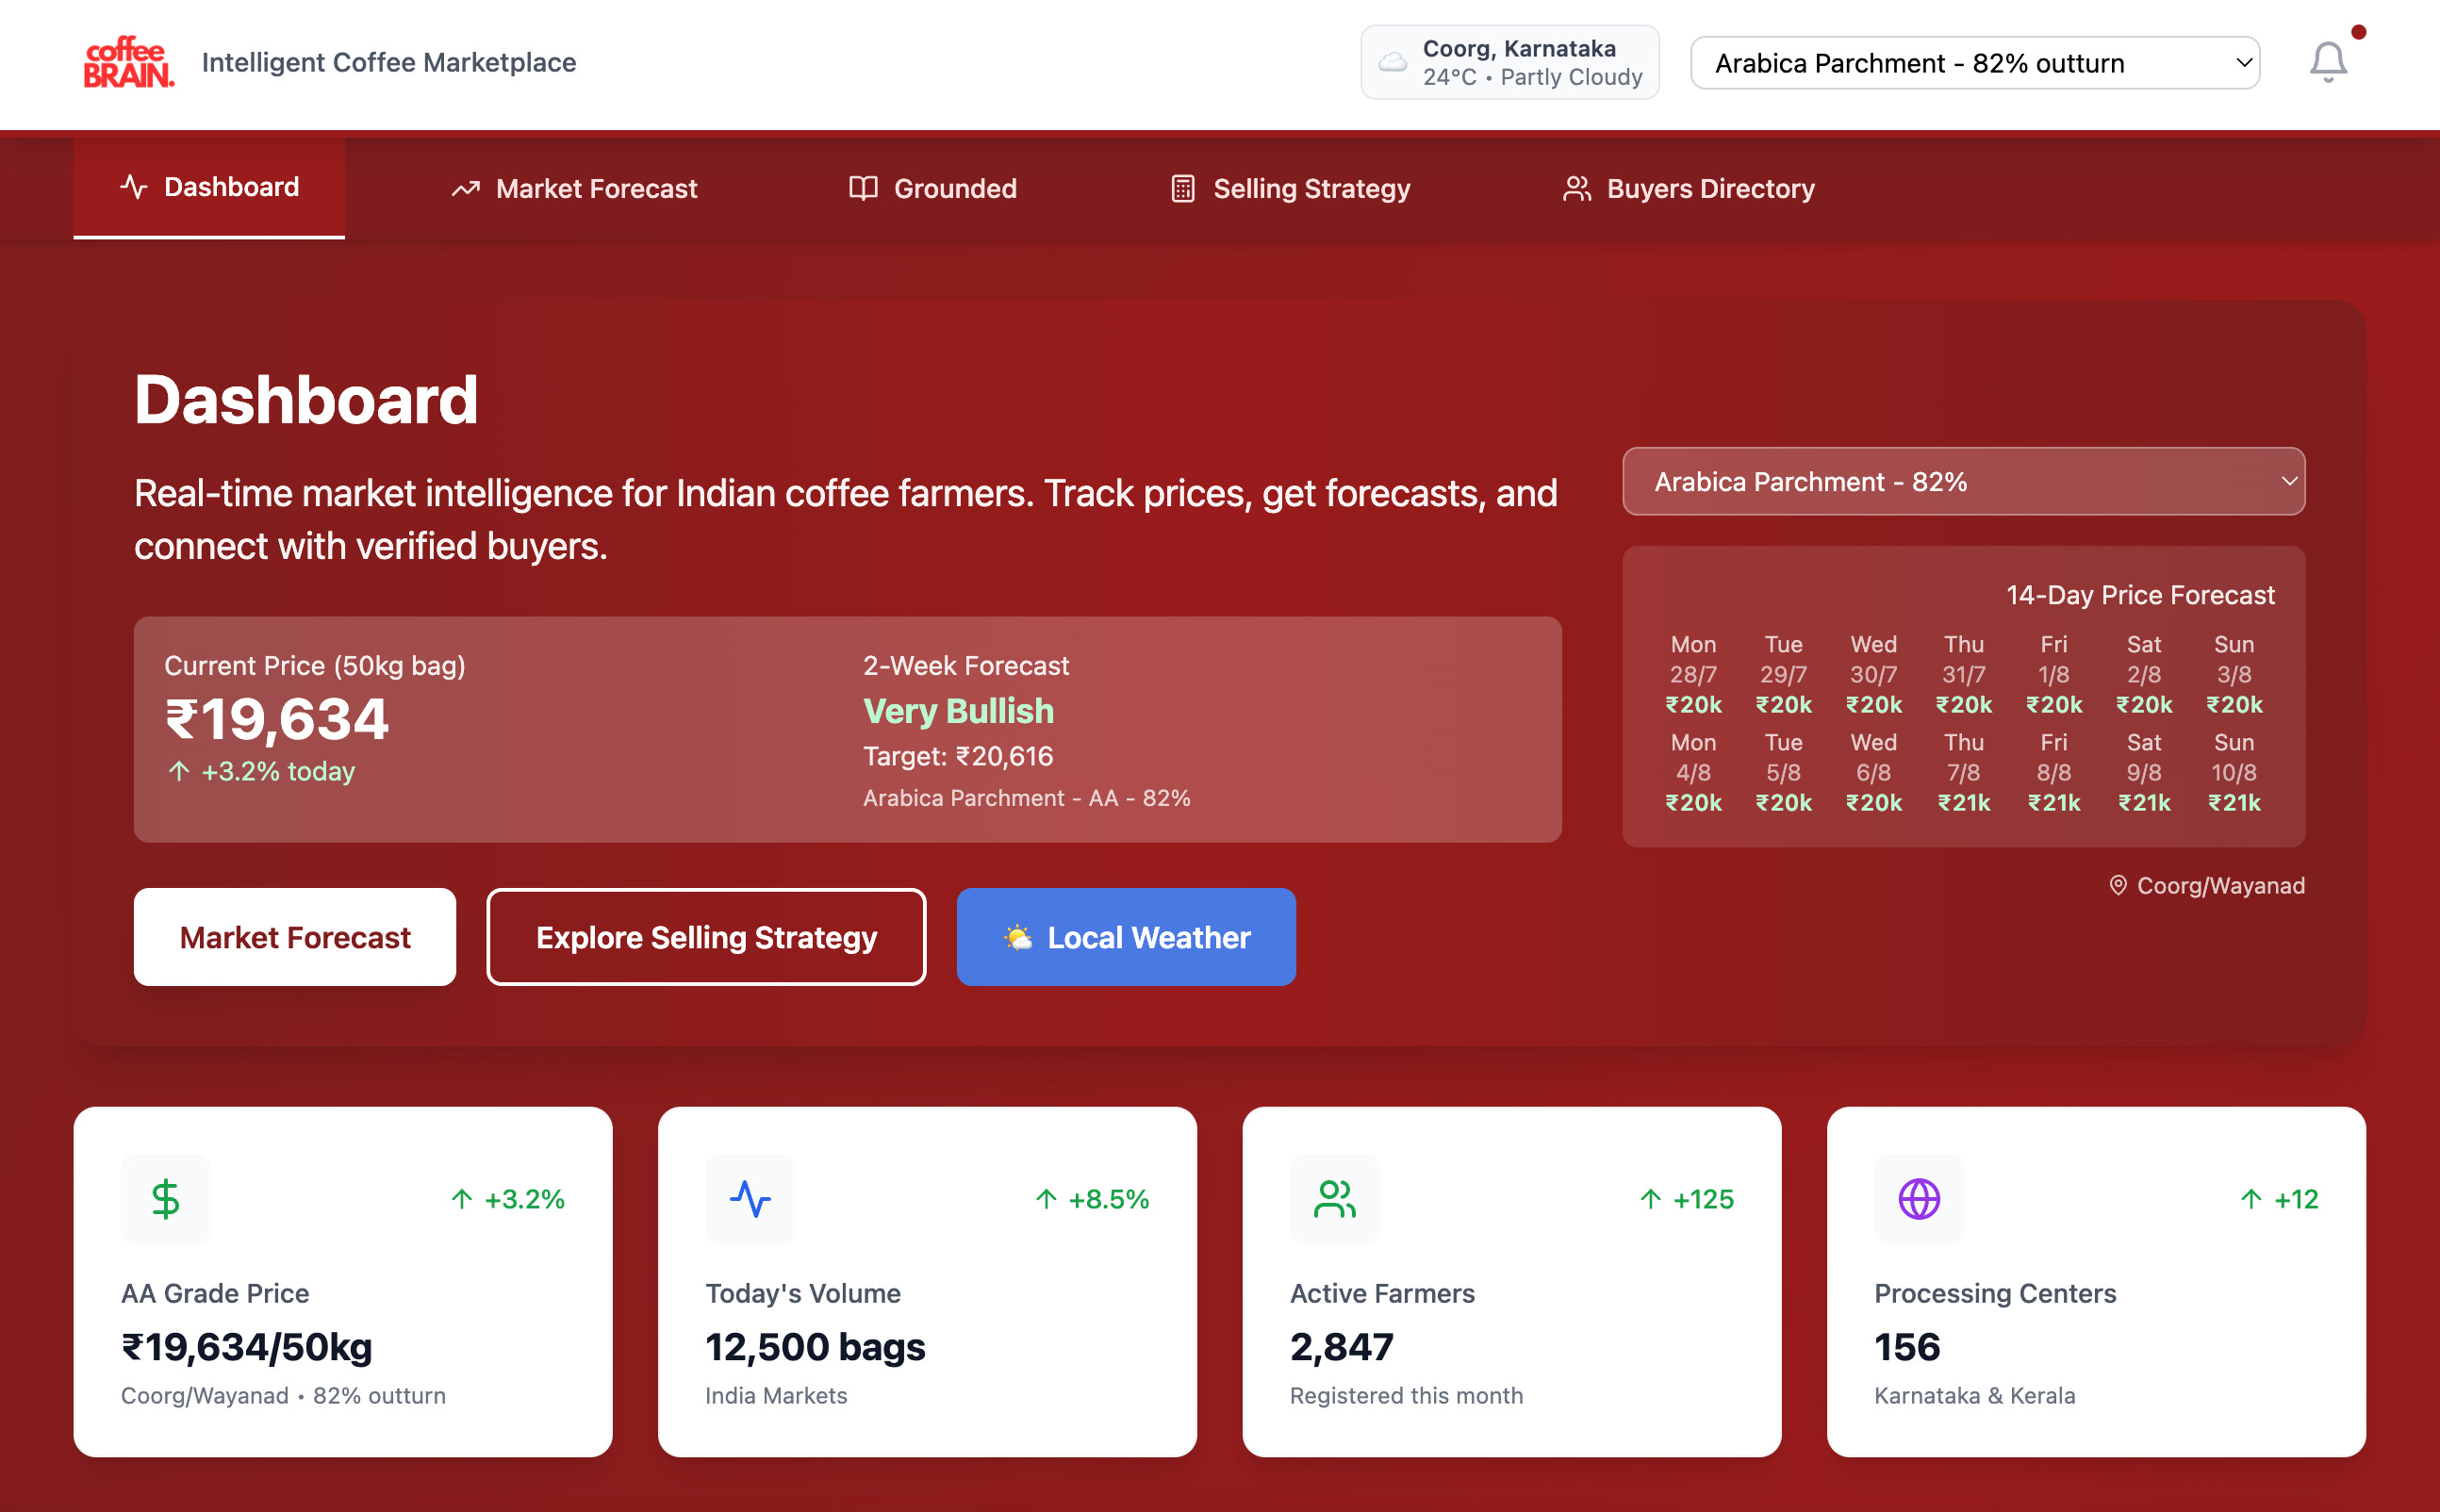Switch to the Market Forecast tab
Viewport: 2440px width, 1512px height.
click(574, 188)
